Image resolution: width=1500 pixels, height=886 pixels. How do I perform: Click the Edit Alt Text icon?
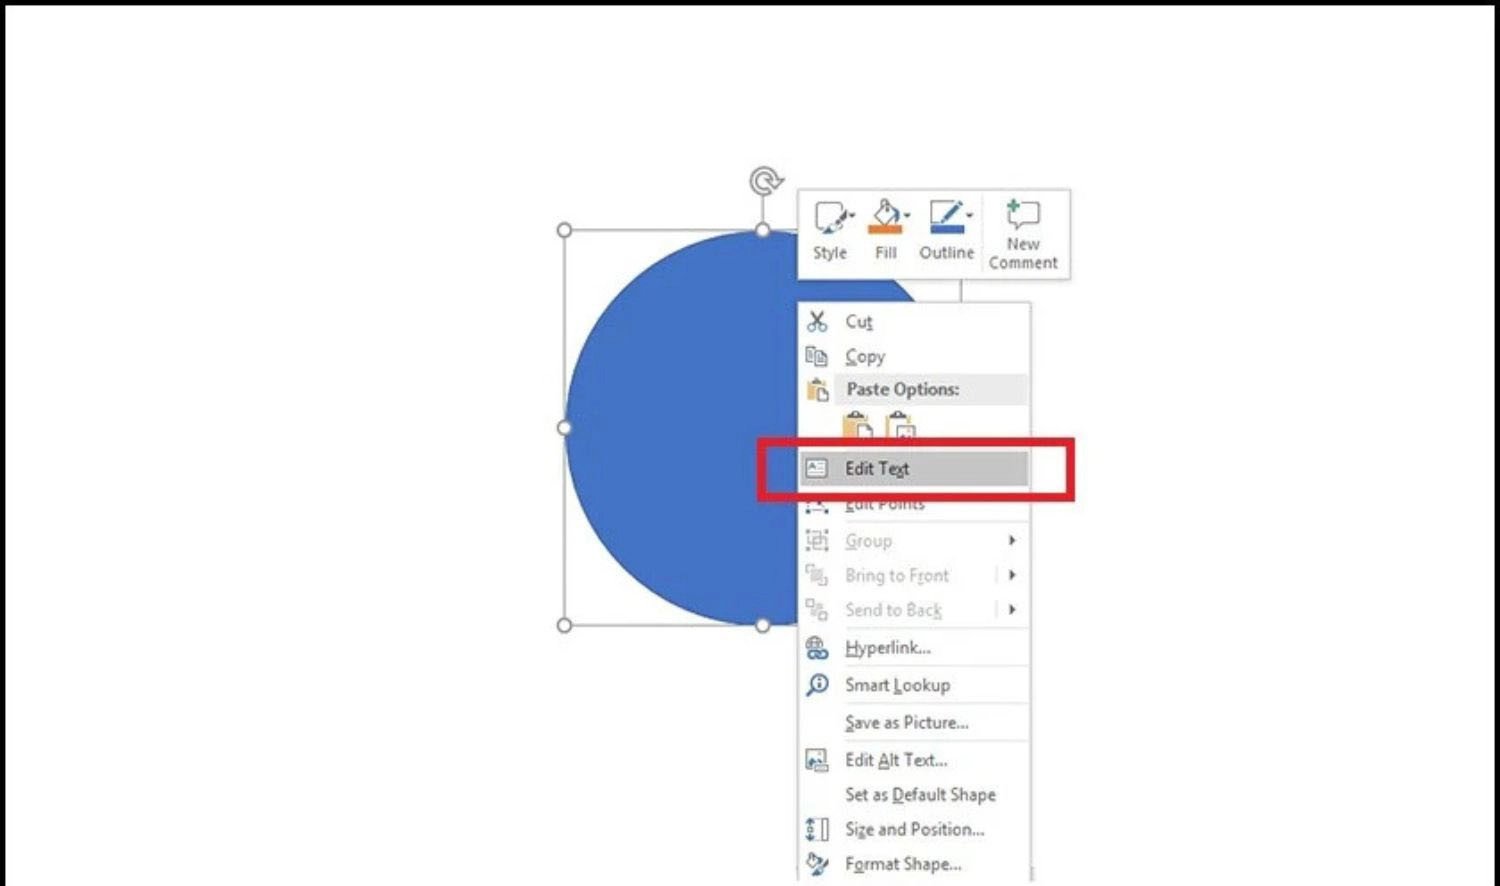point(817,760)
